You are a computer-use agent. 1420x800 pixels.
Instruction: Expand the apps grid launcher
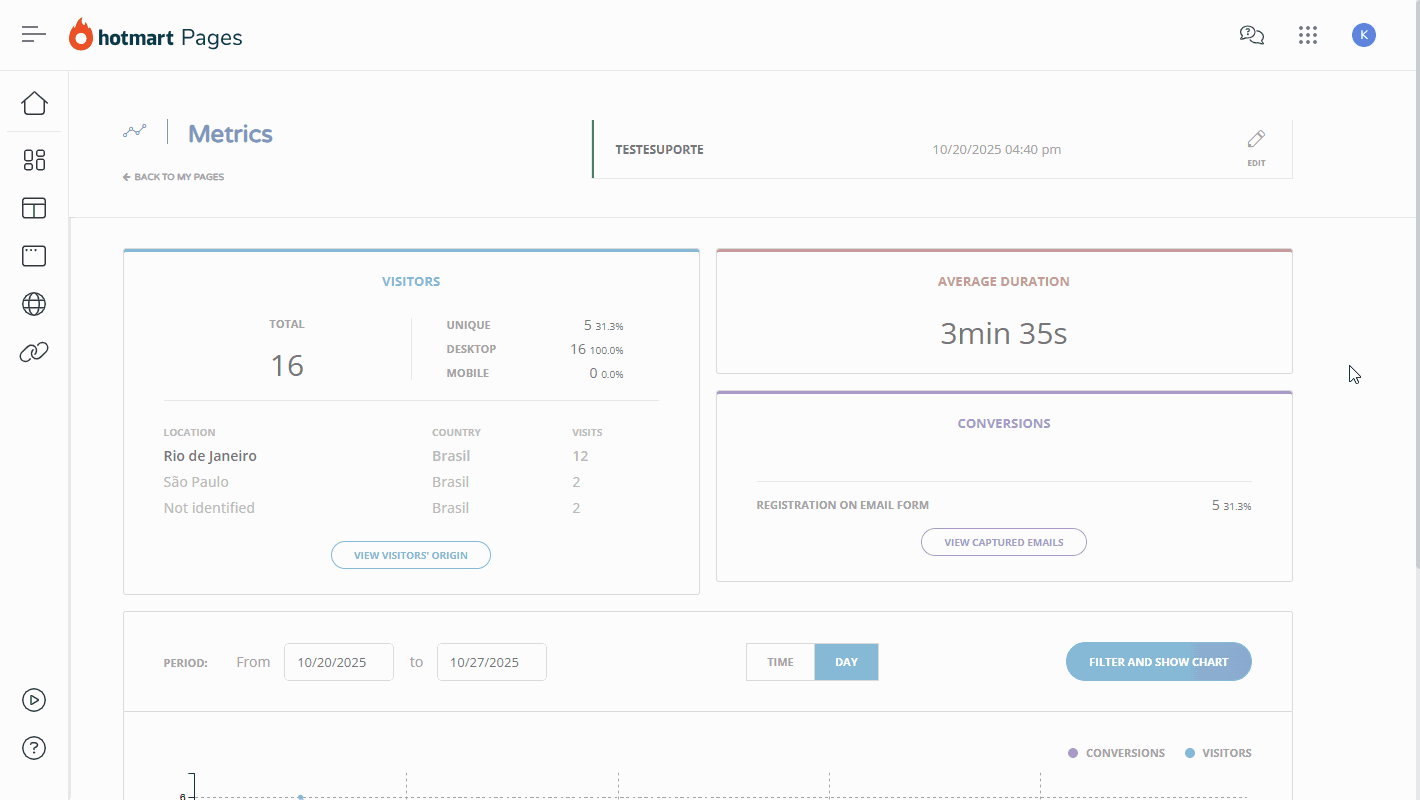tap(1308, 35)
